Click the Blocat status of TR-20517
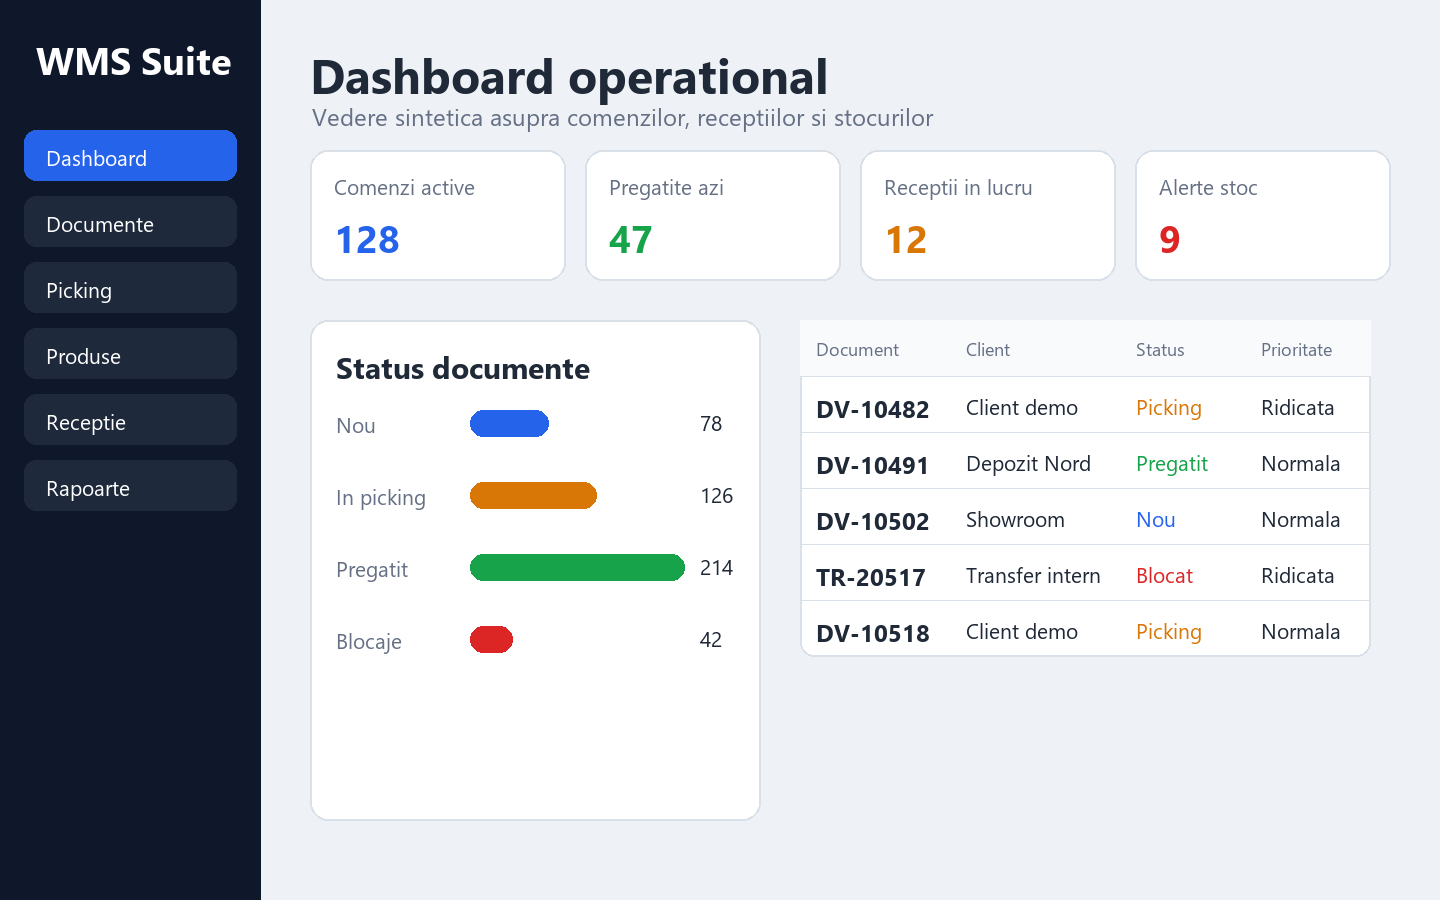The width and height of the screenshot is (1440, 900). pos(1165,576)
